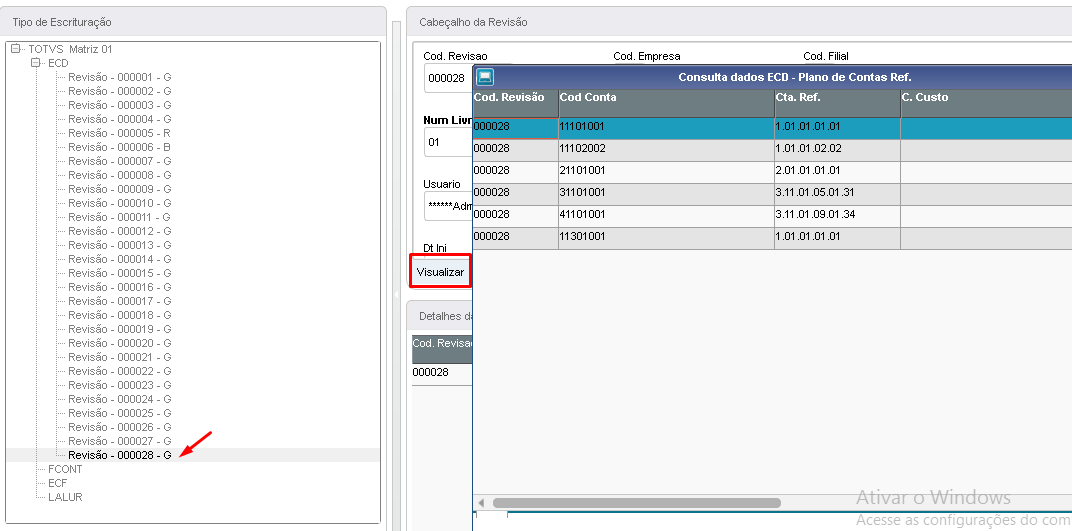Select Revisão - 000012 - G
1072x531 pixels.
point(120,231)
